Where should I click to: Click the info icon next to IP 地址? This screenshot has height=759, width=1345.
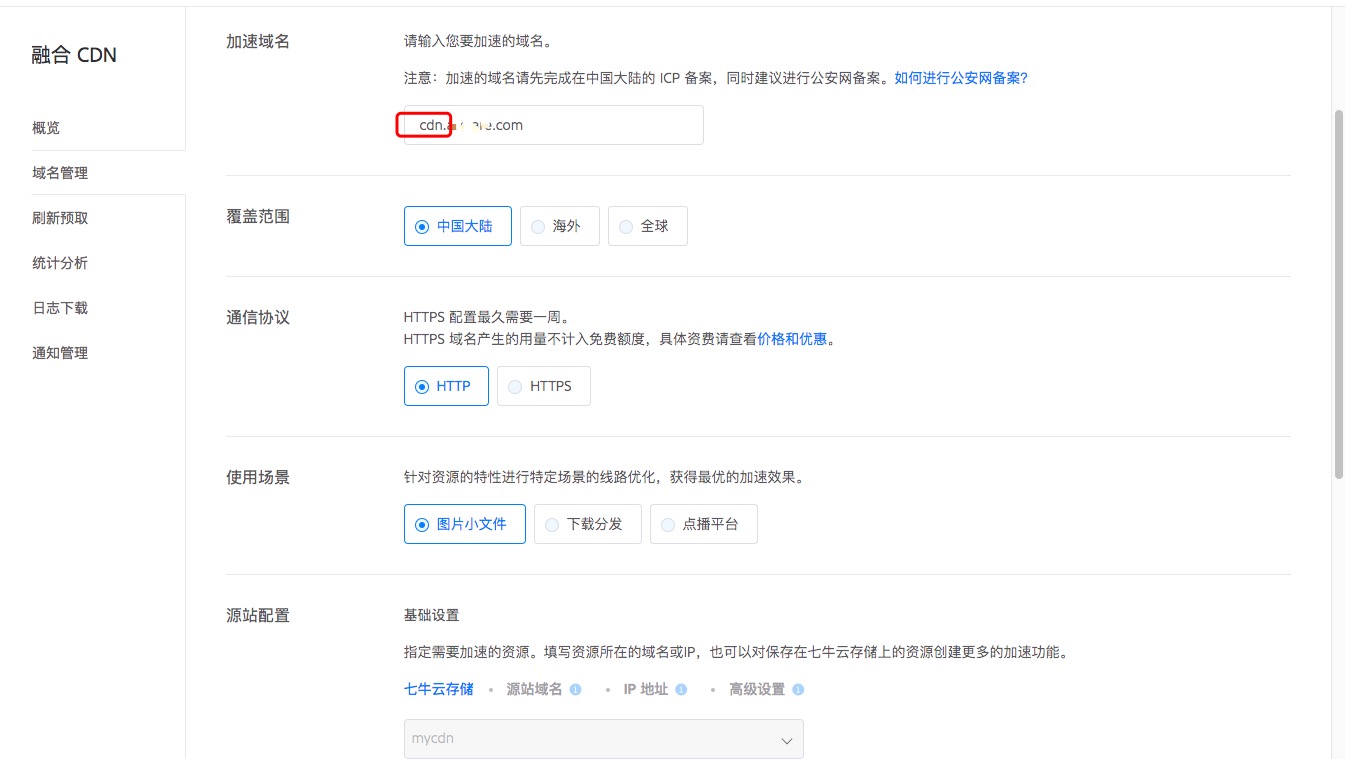[681, 690]
